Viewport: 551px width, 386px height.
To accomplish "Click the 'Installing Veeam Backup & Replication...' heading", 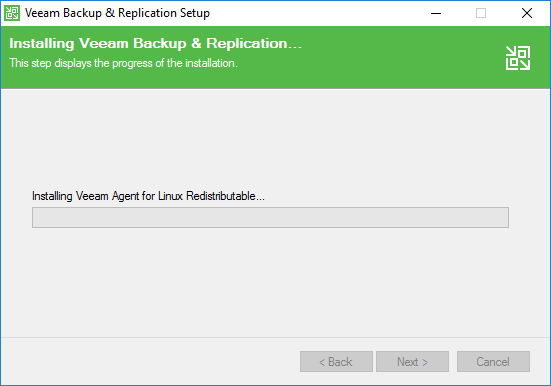I will click(155, 44).
